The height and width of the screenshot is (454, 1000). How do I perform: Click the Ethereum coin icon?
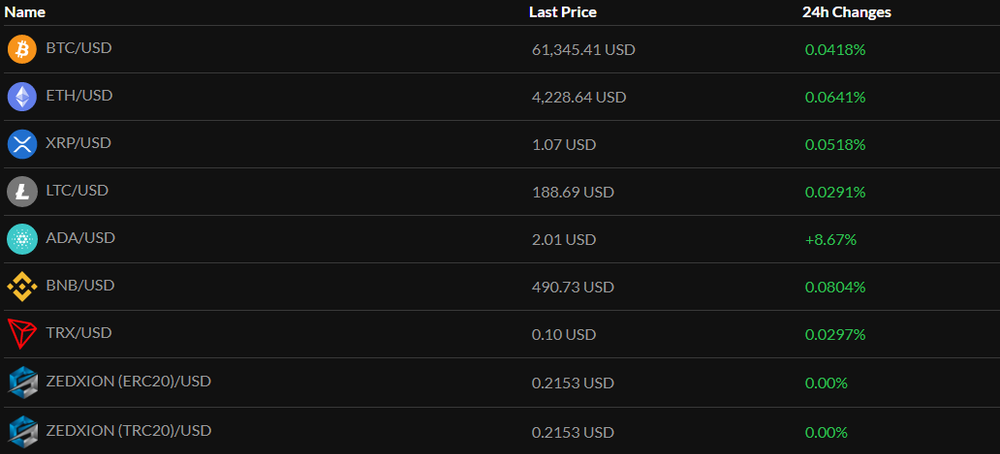pyautogui.click(x=22, y=97)
